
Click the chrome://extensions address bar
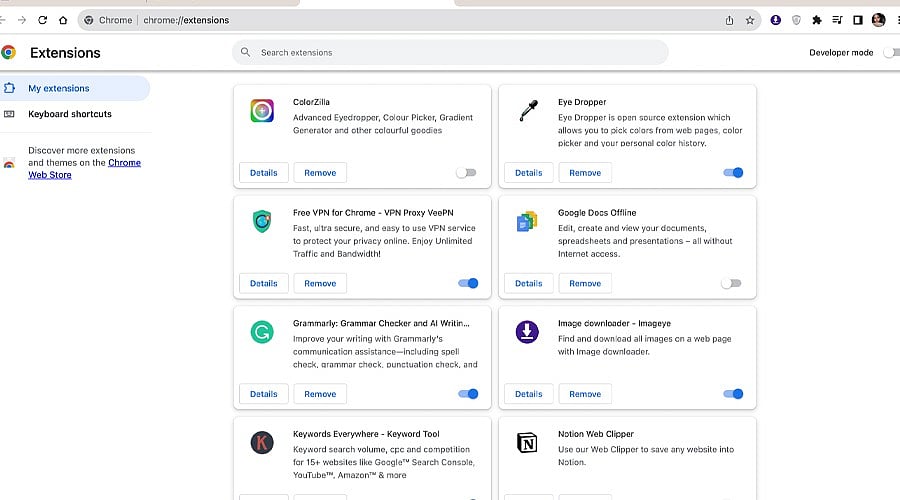[x=419, y=20]
